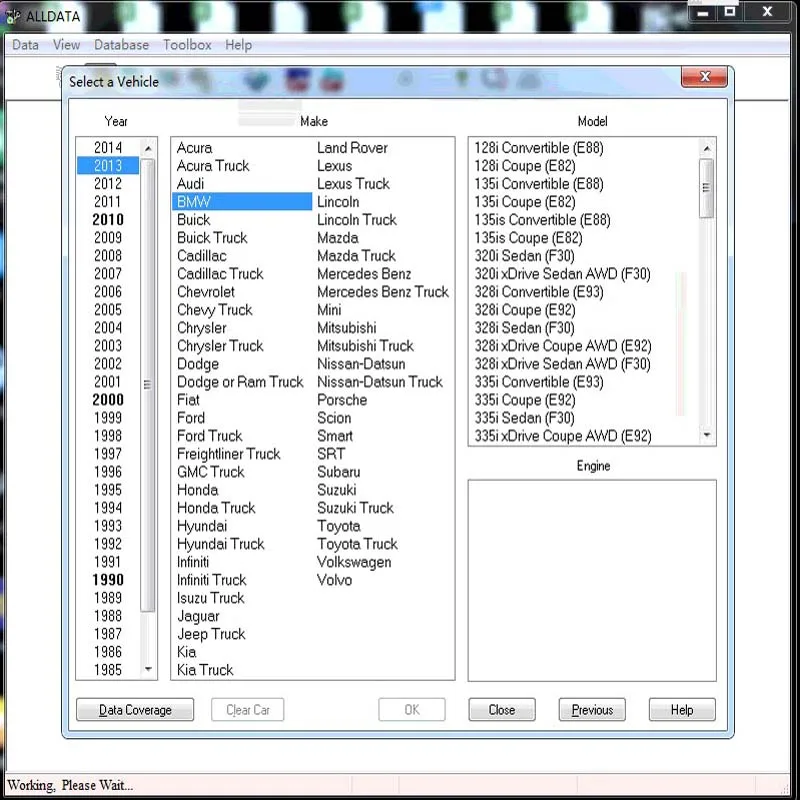Click the Data Coverage button

point(135,710)
